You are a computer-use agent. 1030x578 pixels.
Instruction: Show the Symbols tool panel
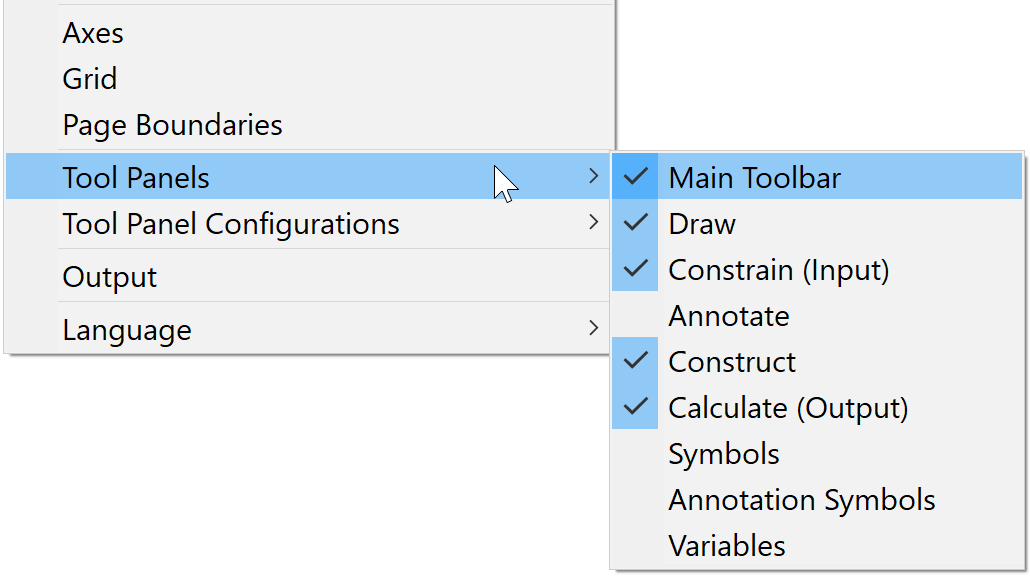point(724,454)
